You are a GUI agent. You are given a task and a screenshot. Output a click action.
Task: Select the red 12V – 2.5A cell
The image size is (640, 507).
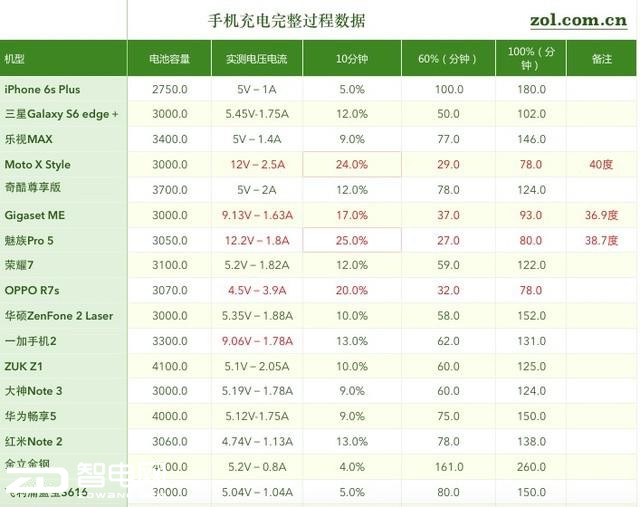click(257, 165)
